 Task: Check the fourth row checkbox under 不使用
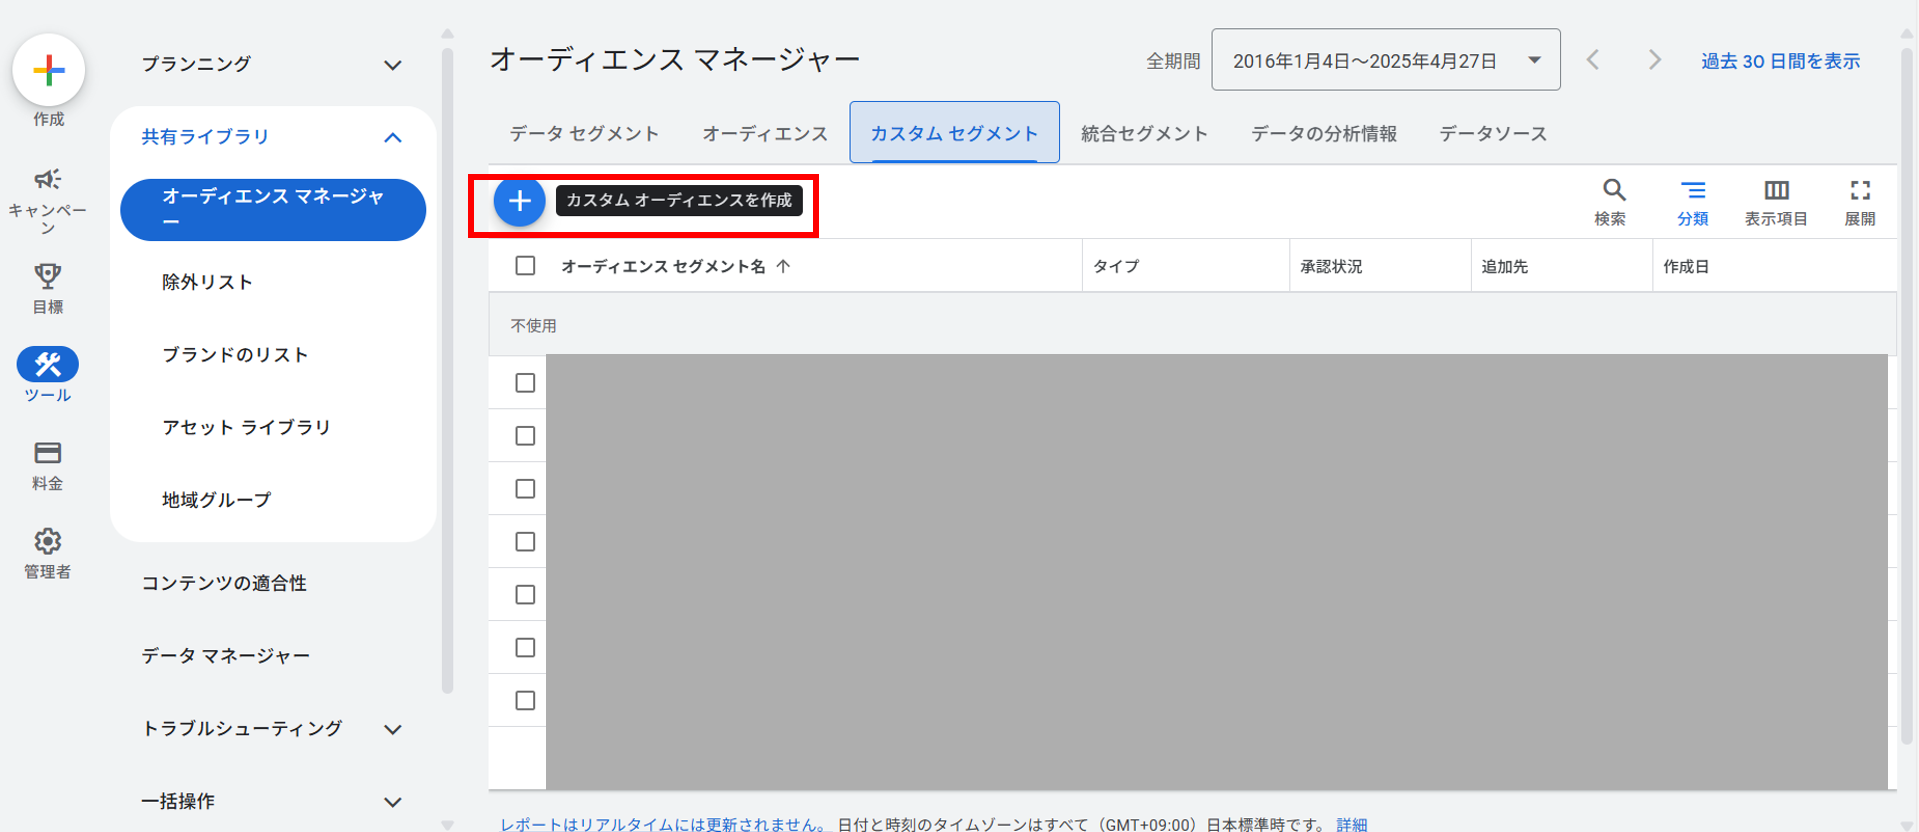pyautogui.click(x=525, y=542)
